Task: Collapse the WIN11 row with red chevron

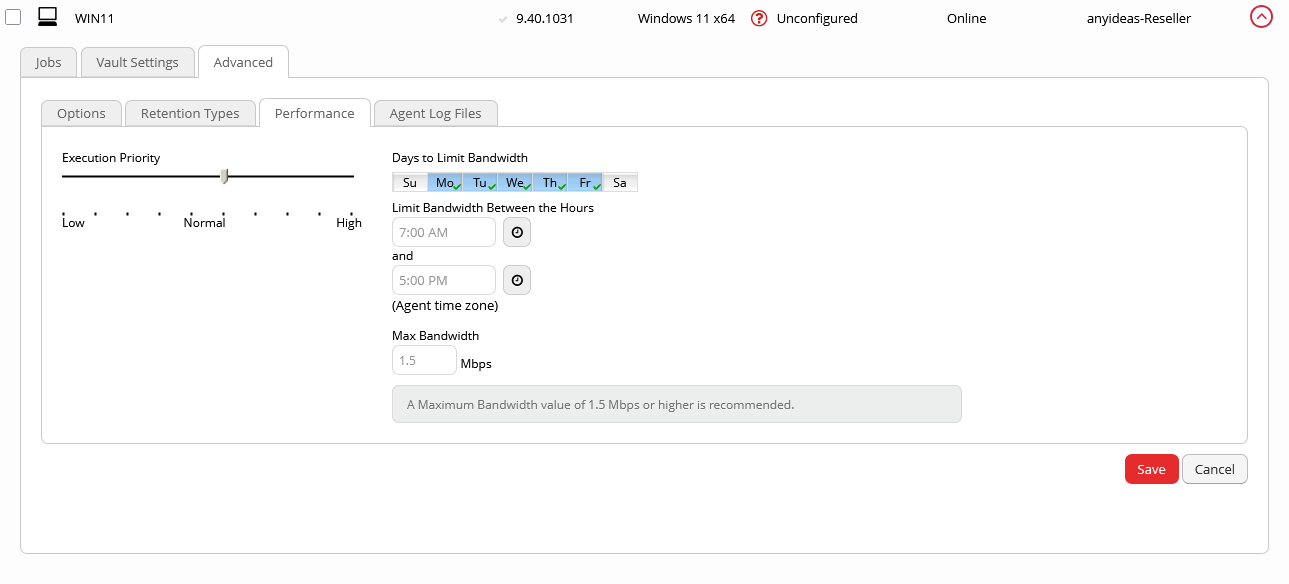Action: pos(1261,17)
